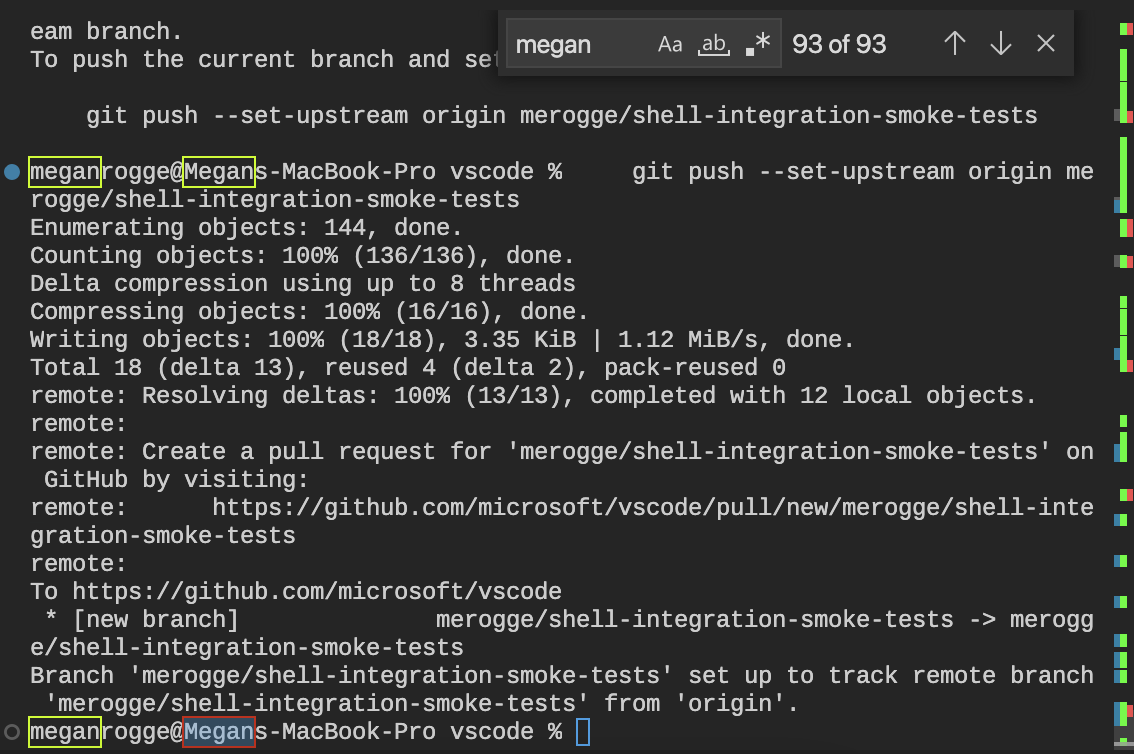1134x754 pixels.
Task: Click the '93 of 93' match counter
Action: click(x=839, y=44)
